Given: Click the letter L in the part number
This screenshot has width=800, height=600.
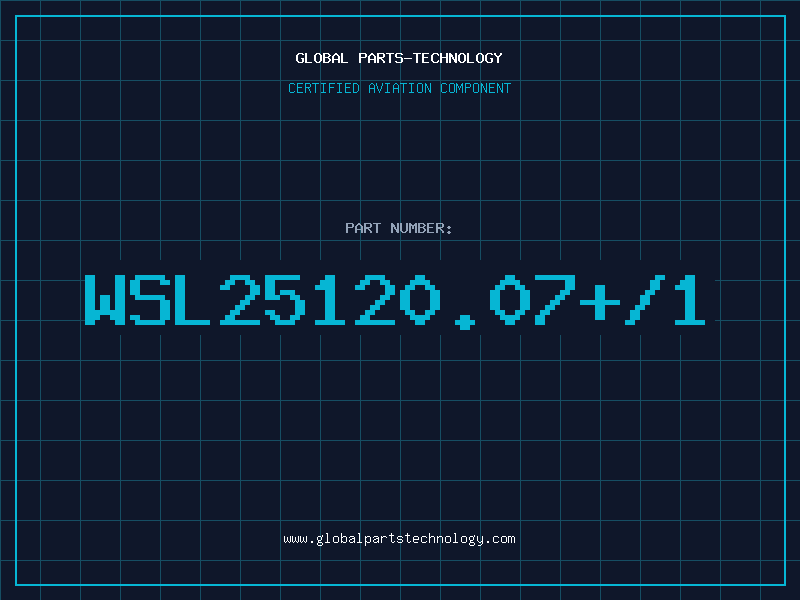Looking at the screenshot, I should [192, 299].
